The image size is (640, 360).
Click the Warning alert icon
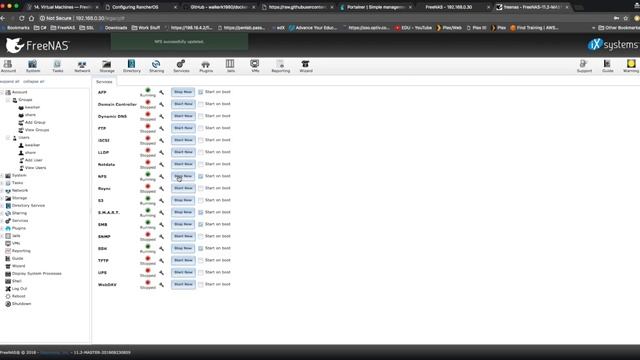tap(631, 66)
